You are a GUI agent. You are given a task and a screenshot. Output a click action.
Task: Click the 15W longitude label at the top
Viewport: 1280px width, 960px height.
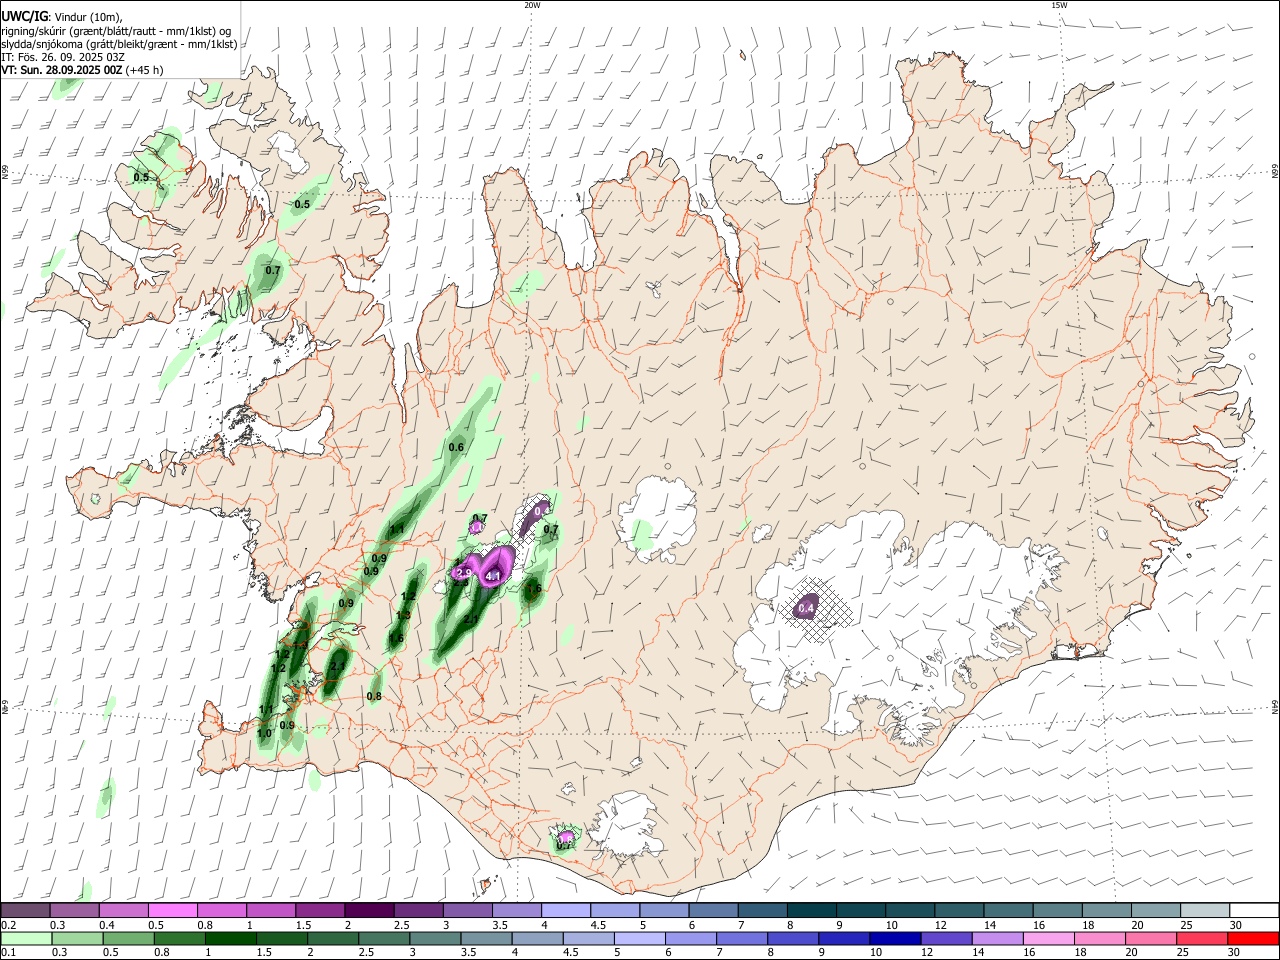(x=1059, y=5)
